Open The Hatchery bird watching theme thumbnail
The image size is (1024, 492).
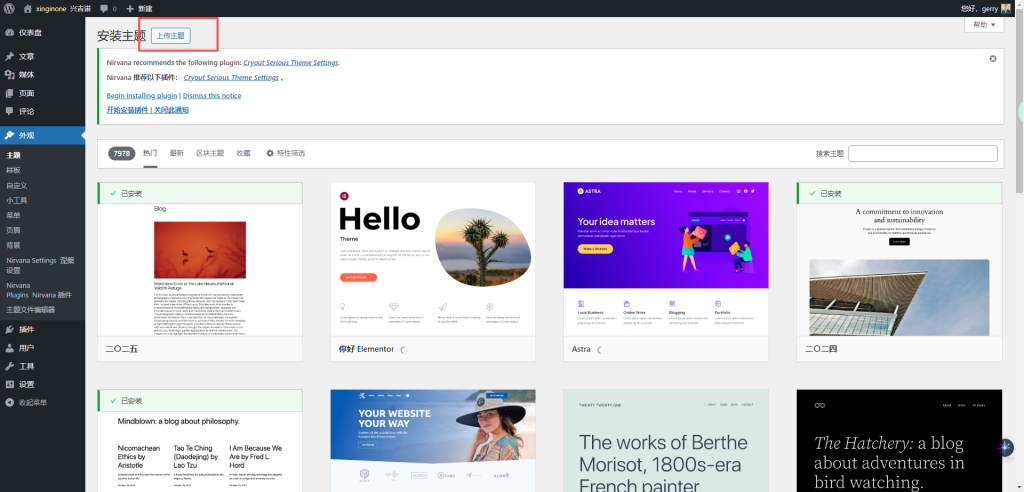click(x=899, y=441)
